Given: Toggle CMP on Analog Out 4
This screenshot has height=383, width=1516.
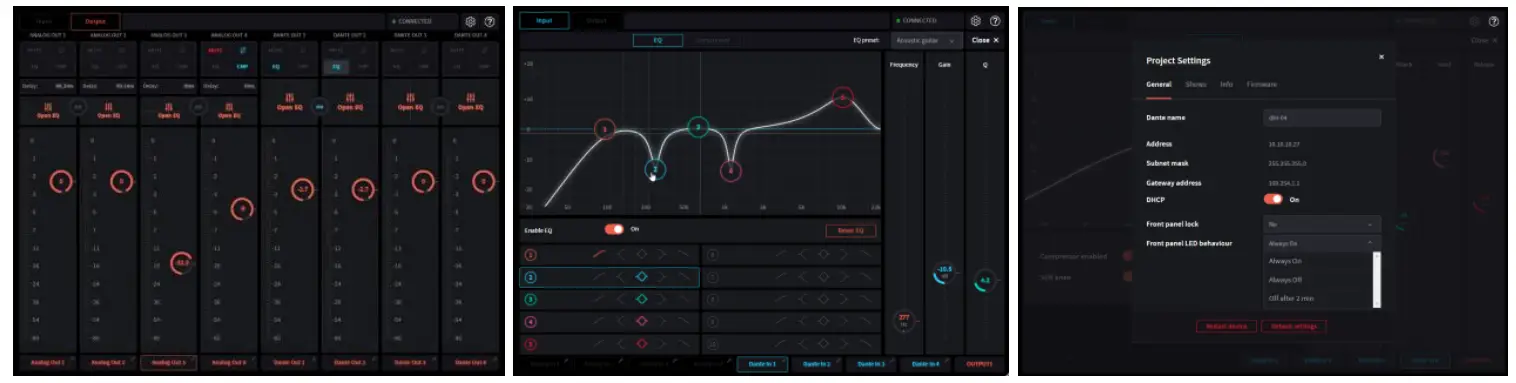Looking at the screenshot, I should click(242, 67).
